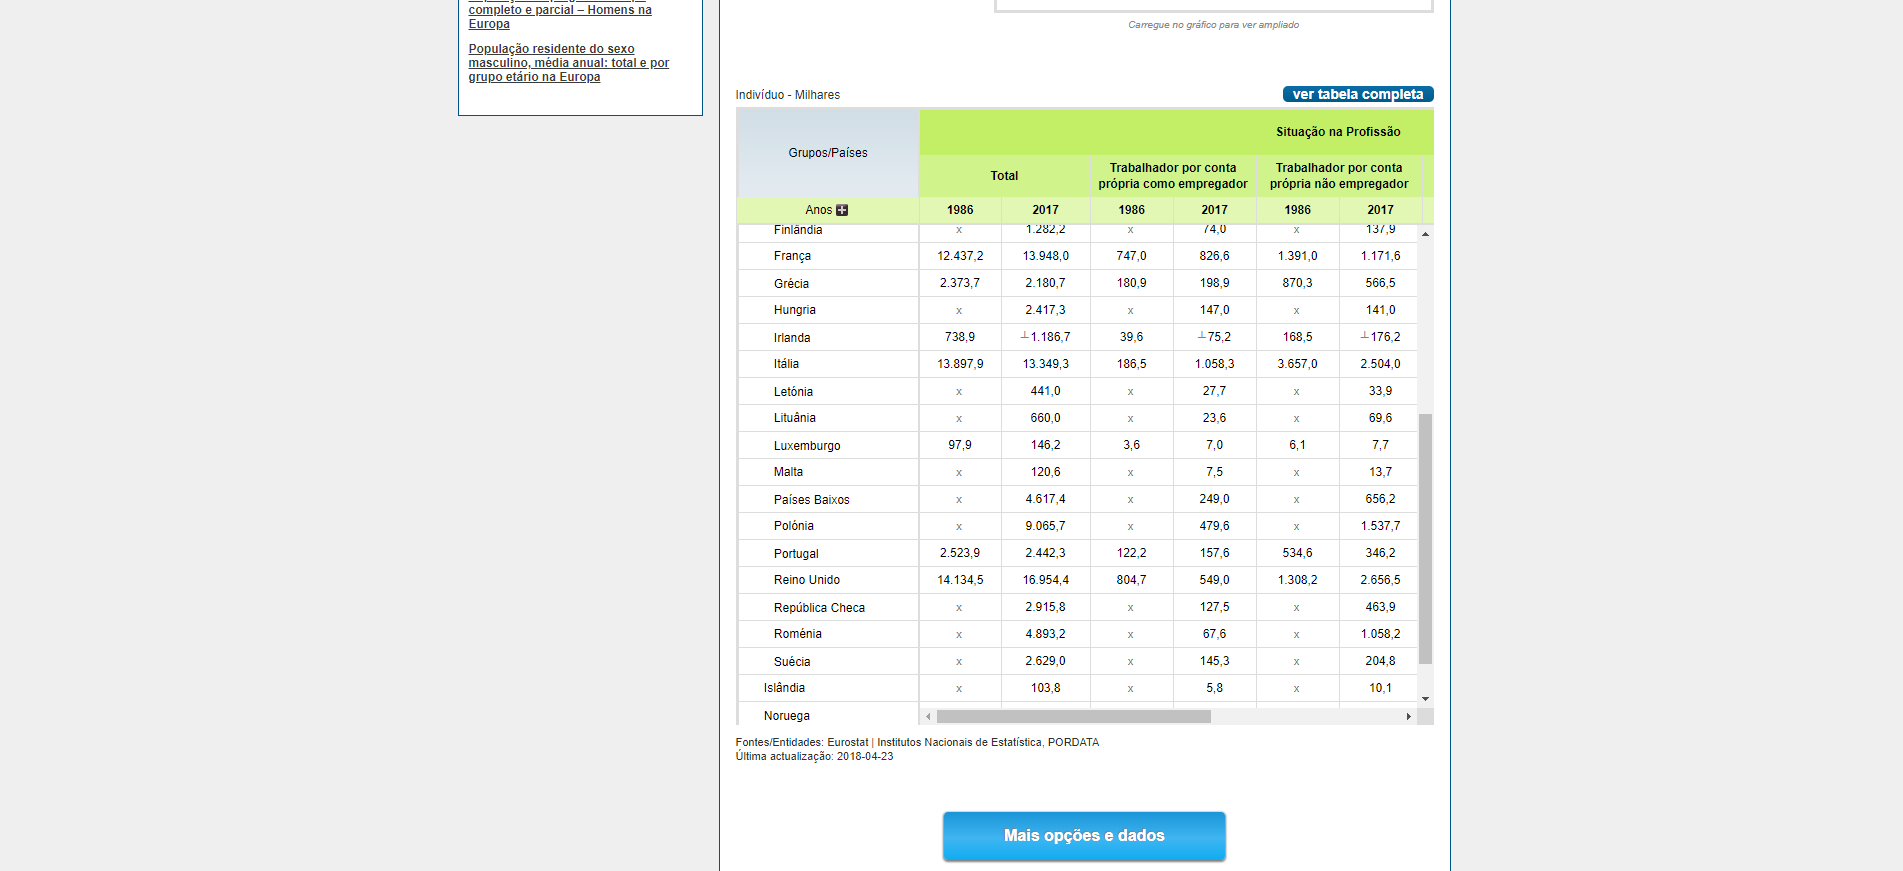The width and height of the screenshot is (1903, 871).
Task: Expand the Anos plus icon
Action: (842, 210)
